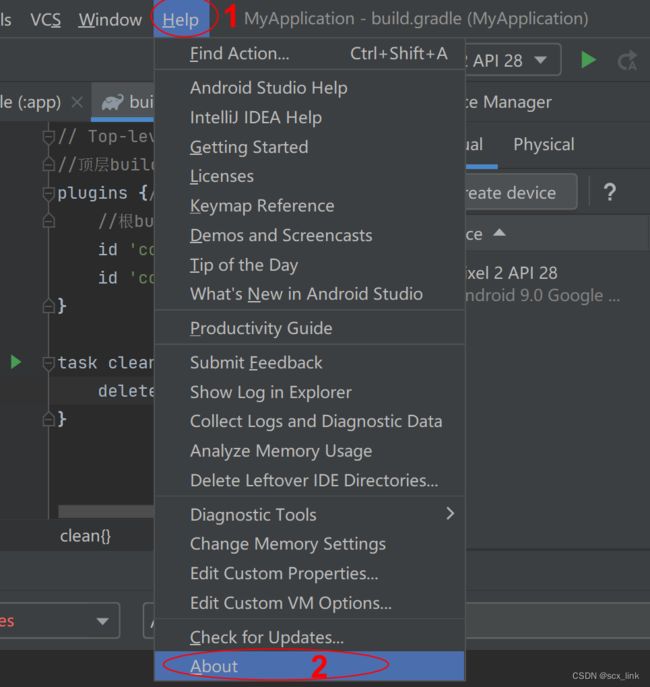Close the build.gradle (:app) tab
Screen dimensions: 650x687
click(x=77, y=103)
